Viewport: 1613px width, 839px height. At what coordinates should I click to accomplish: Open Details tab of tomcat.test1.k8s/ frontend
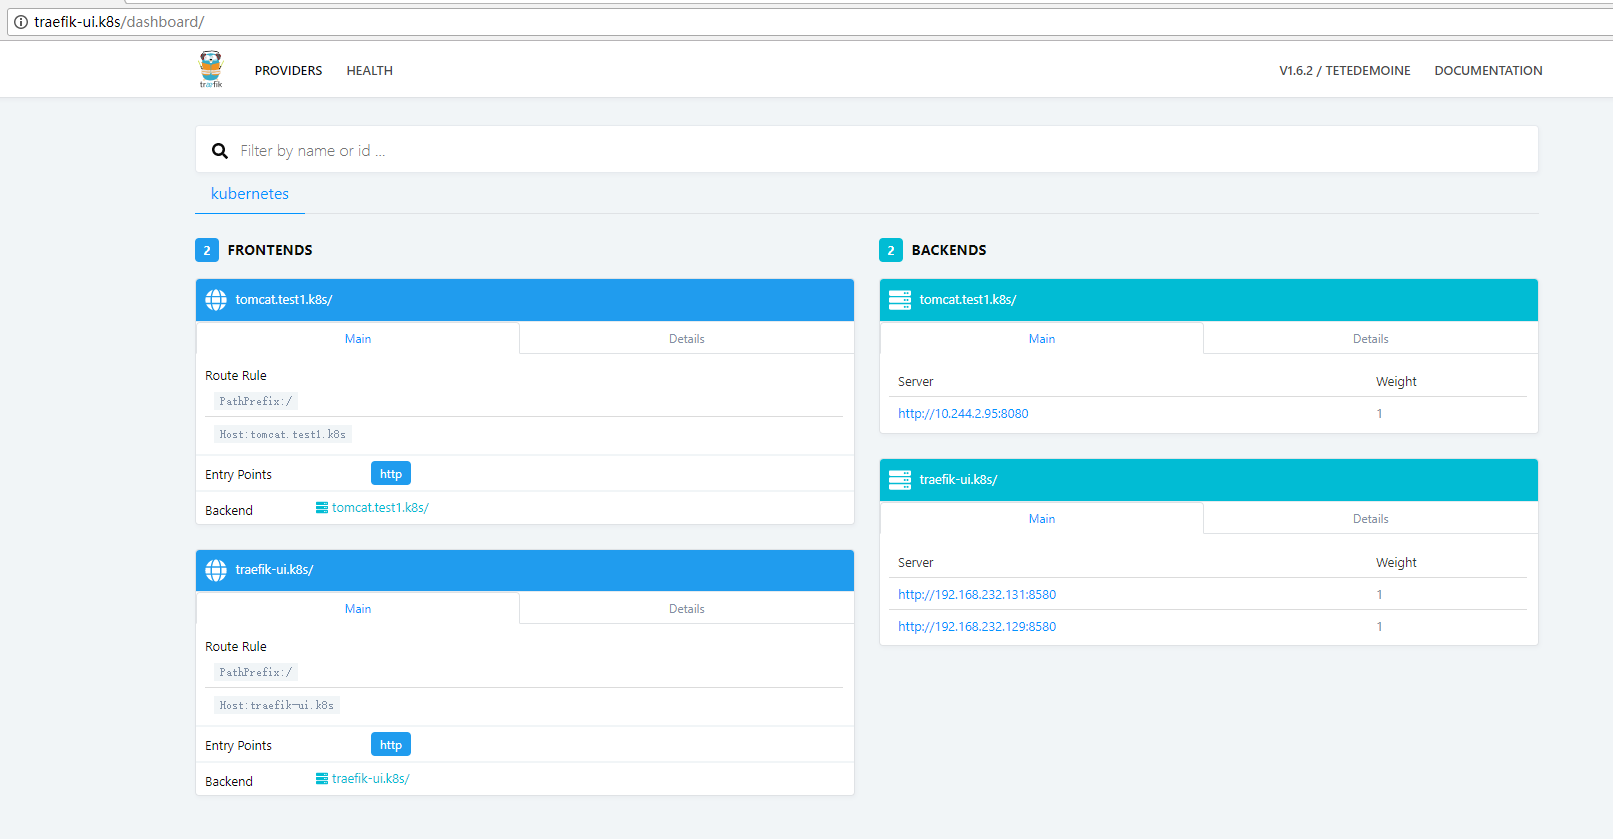pyautogui.click(x=687, y=339)
